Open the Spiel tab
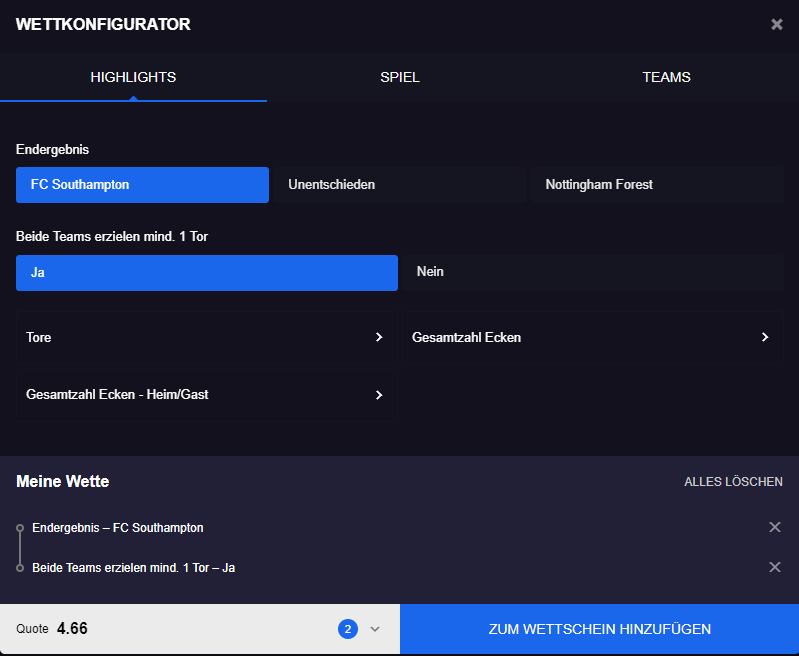799x656 pixels. 400,77
